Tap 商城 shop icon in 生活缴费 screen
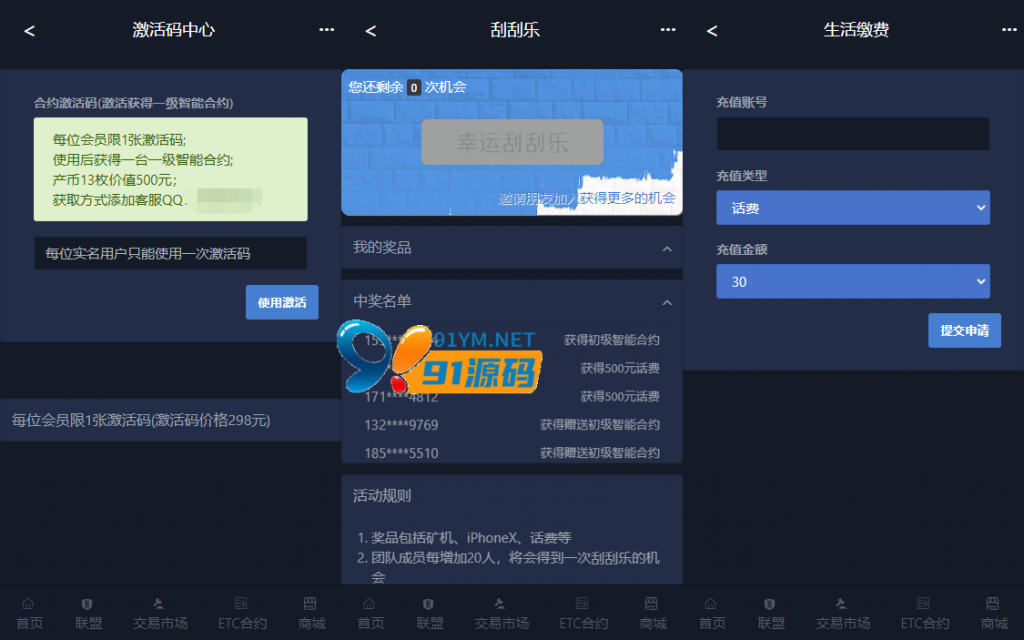Image resolution: width=1024 pixels, height=640 pixels. click(x=993, y=603)
